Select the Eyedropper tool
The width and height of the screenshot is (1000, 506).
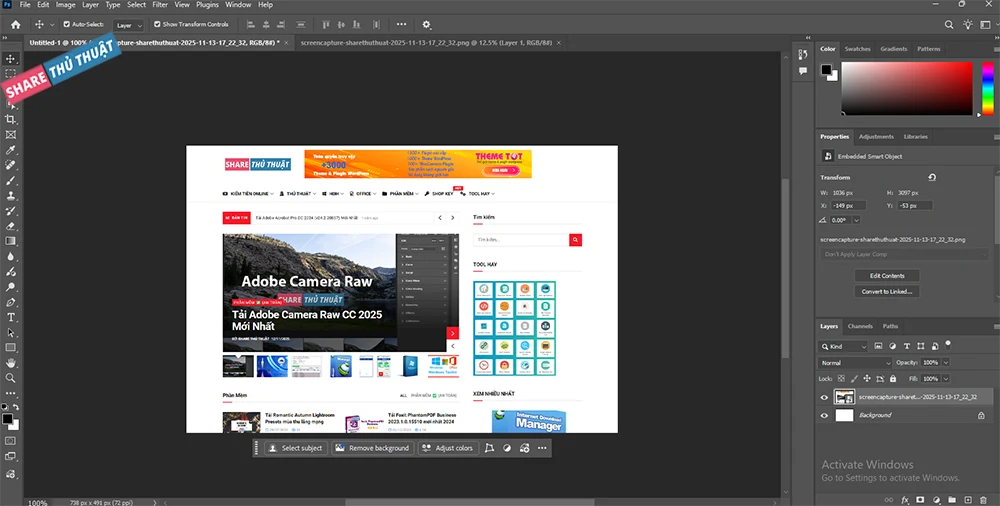[10, 150]
